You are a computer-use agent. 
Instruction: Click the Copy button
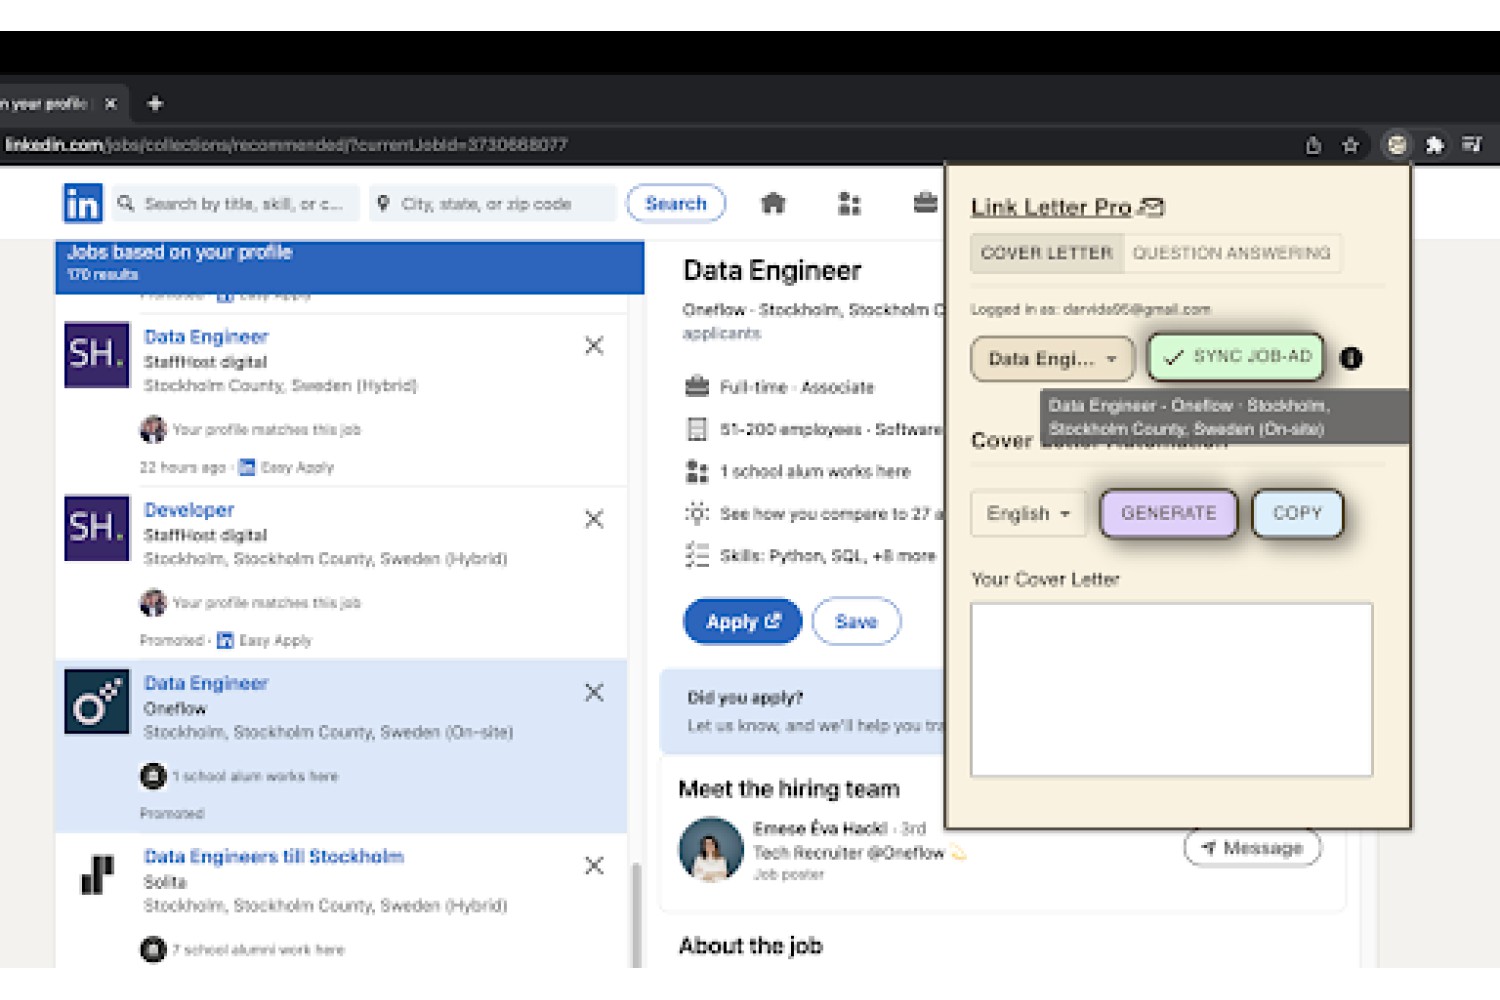pyautogui.click(x=1297, y=513)
